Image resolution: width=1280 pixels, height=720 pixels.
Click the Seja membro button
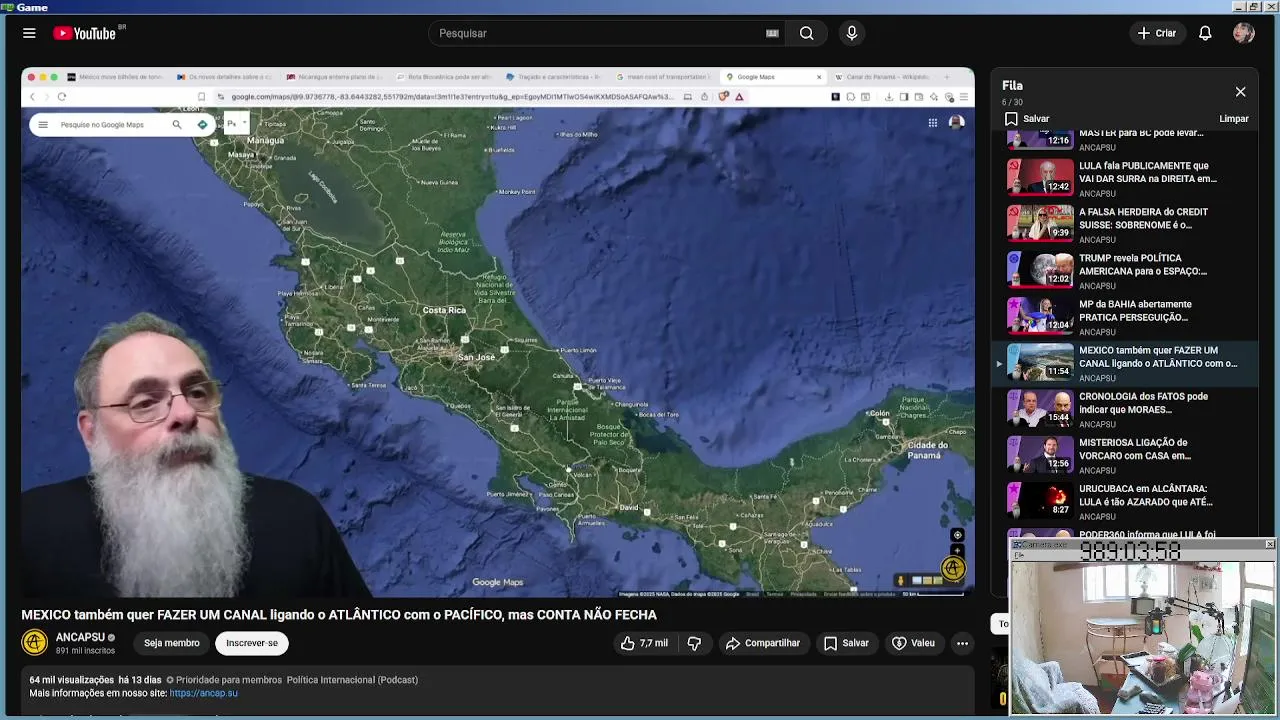pyautogui.click(x=171, y=643)
